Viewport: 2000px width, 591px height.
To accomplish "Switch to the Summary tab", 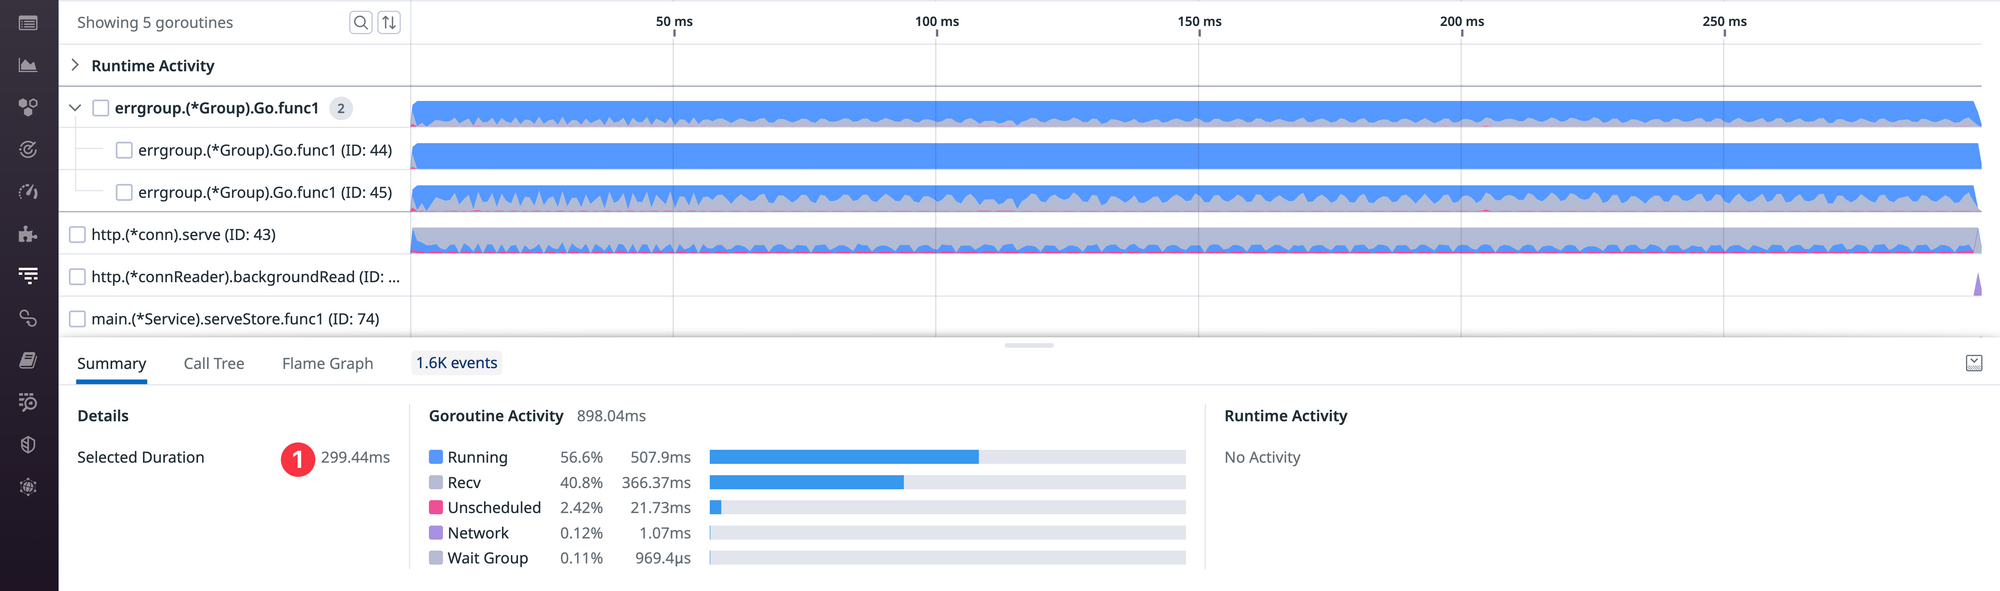I will click(112, 363).
